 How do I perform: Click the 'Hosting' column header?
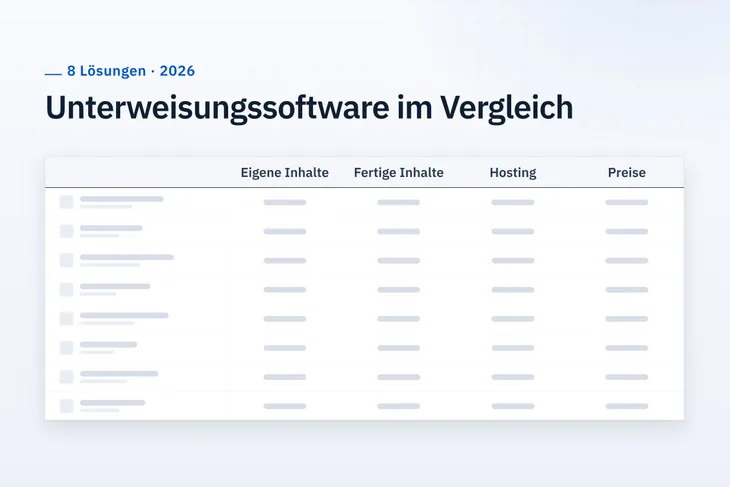click(x=513, y=173)
